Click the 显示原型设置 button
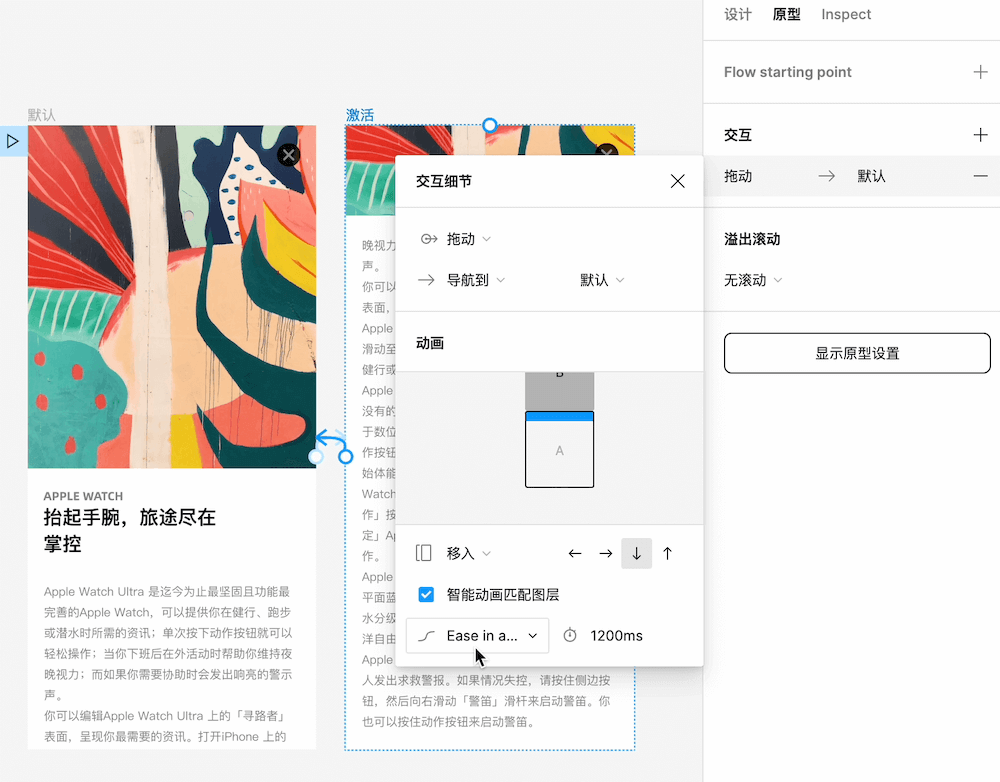1000x782 pixels. [x=856, y=353]
